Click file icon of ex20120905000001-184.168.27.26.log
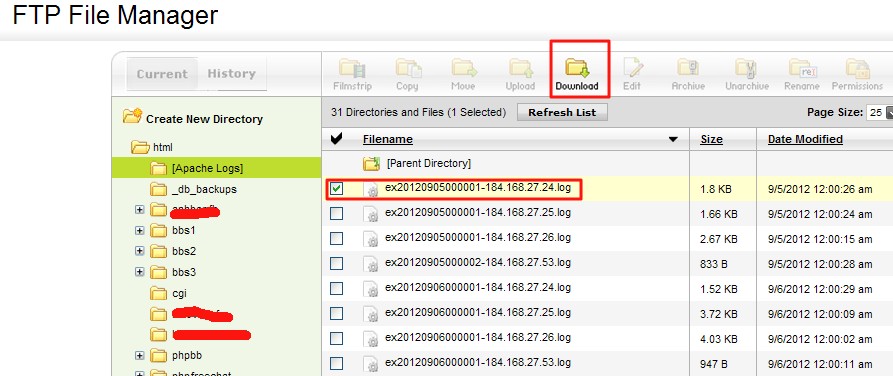The height and width of the screenshot is (376, 893). 371,239
